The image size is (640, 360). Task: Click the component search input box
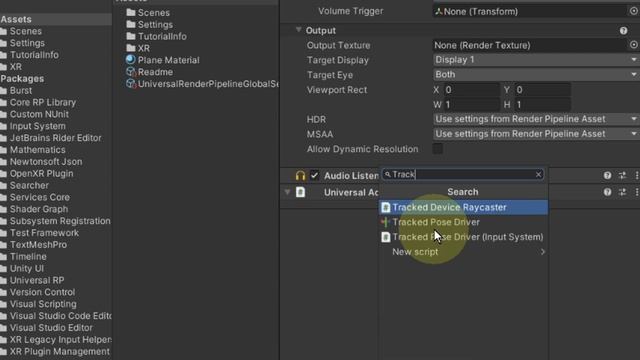[462, 175]
